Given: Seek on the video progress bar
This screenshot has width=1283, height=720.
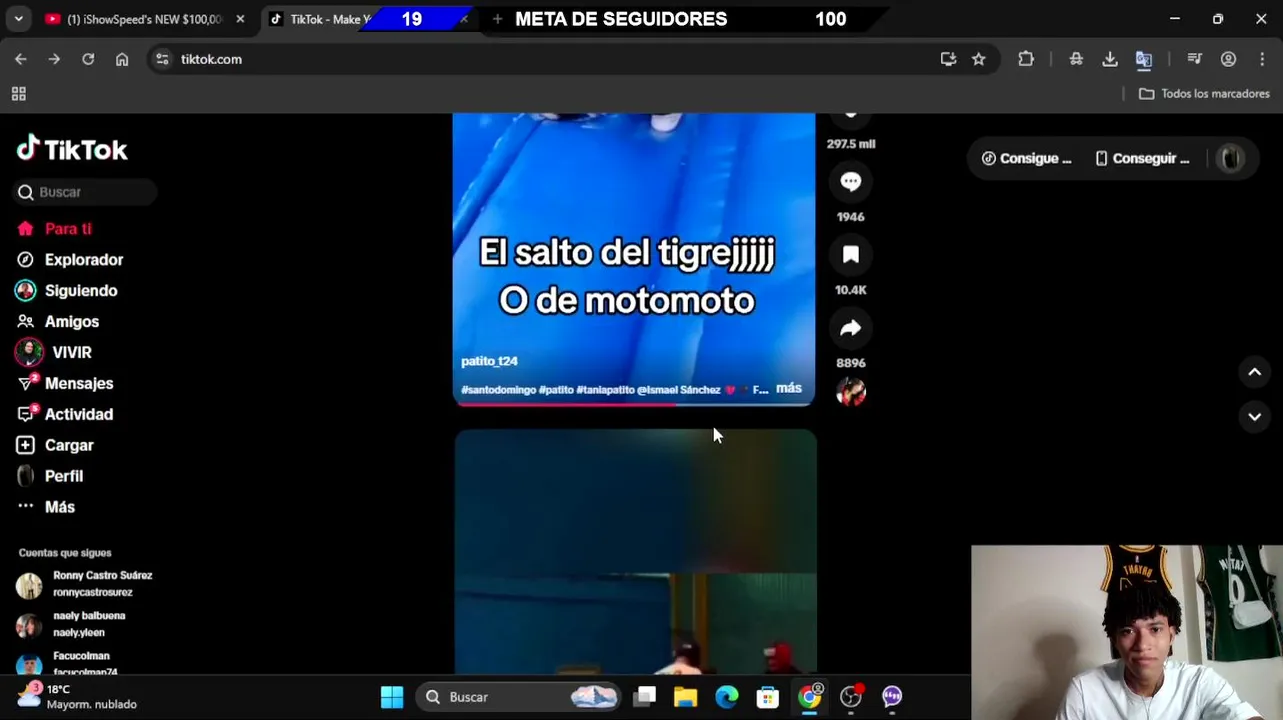Looking at the screenshot, I should coord(634,404).
